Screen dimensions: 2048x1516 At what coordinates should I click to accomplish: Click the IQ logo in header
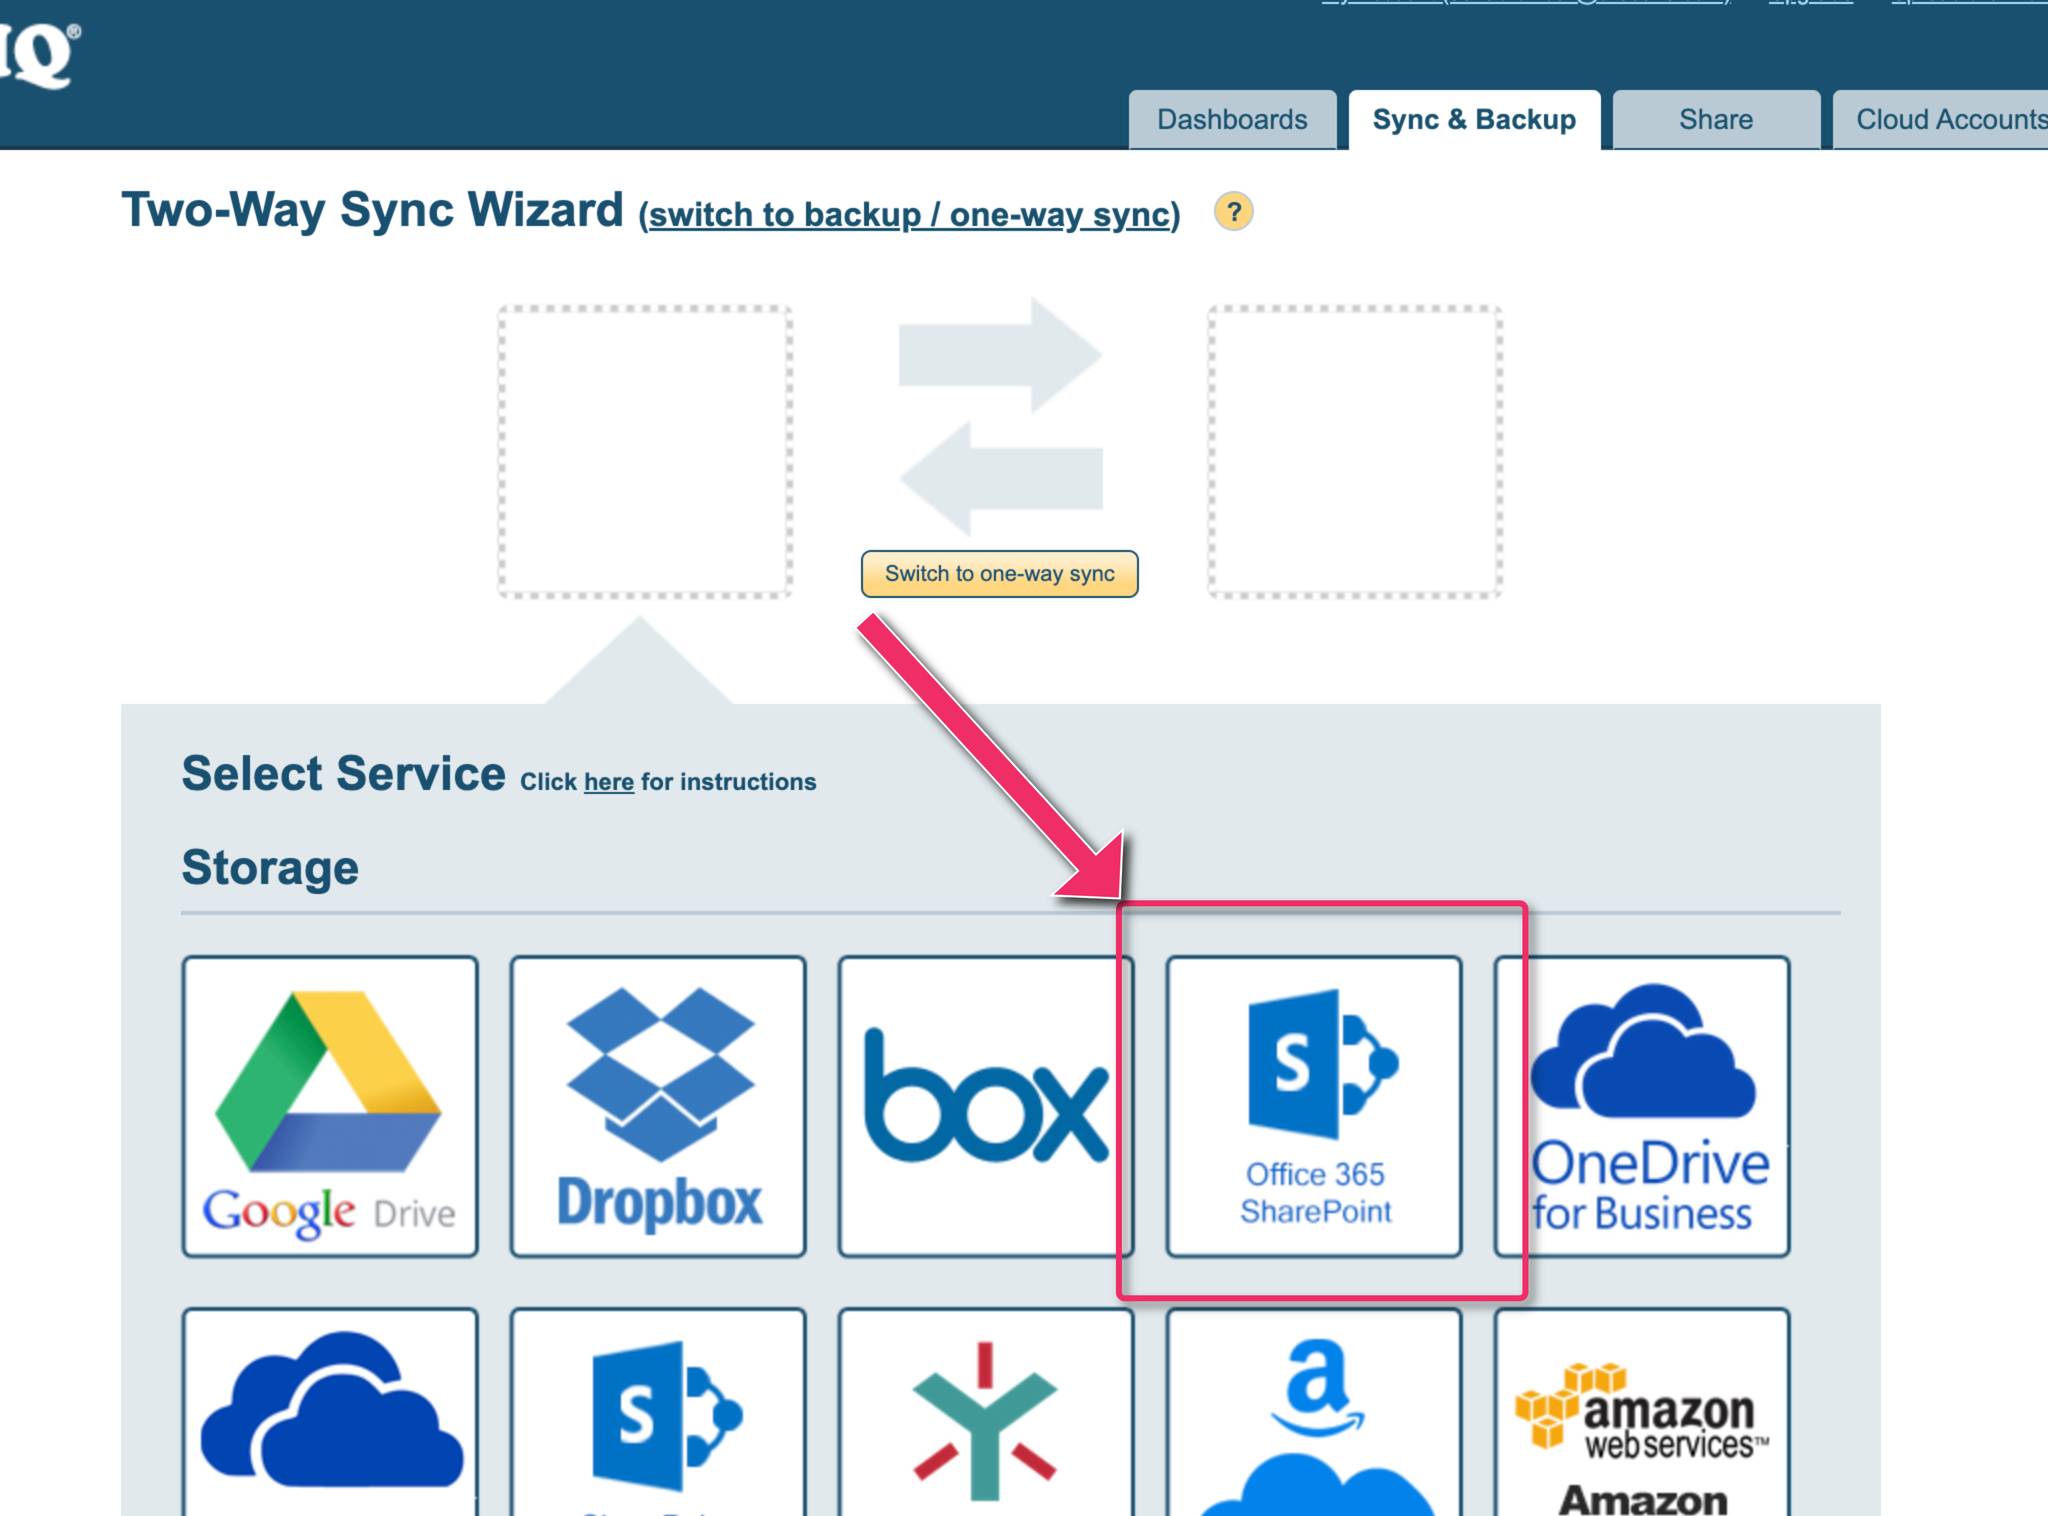(39, 54)
